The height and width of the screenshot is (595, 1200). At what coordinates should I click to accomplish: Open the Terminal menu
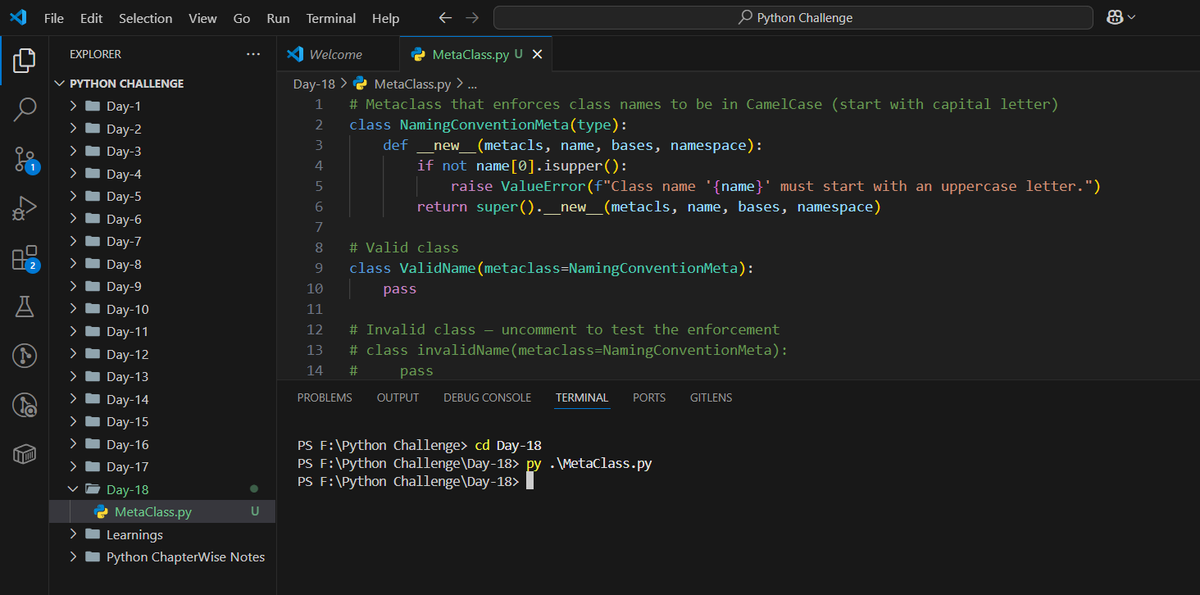click(331, 18)
